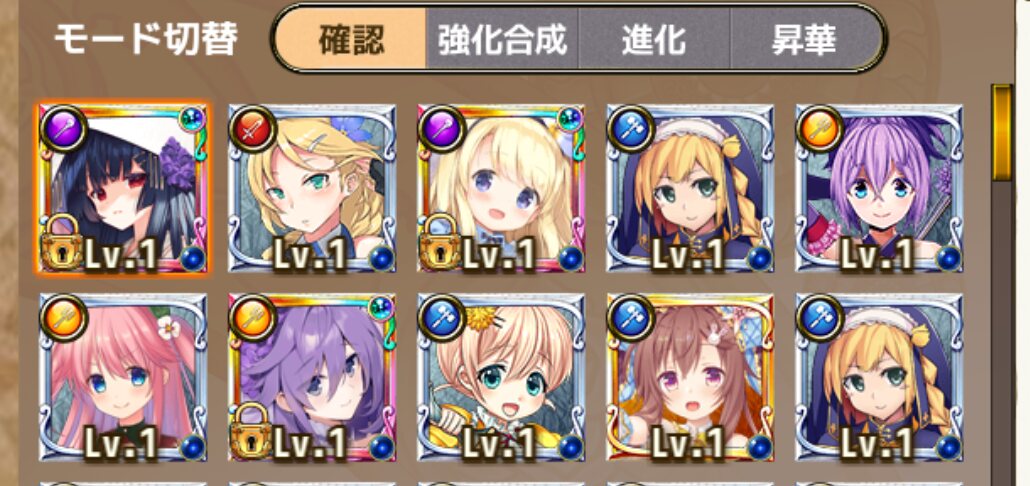This screenshot has height=486, width=1030.
Task: Click the orange type icon on purple spiky-haired character
Action: [820, 129]
